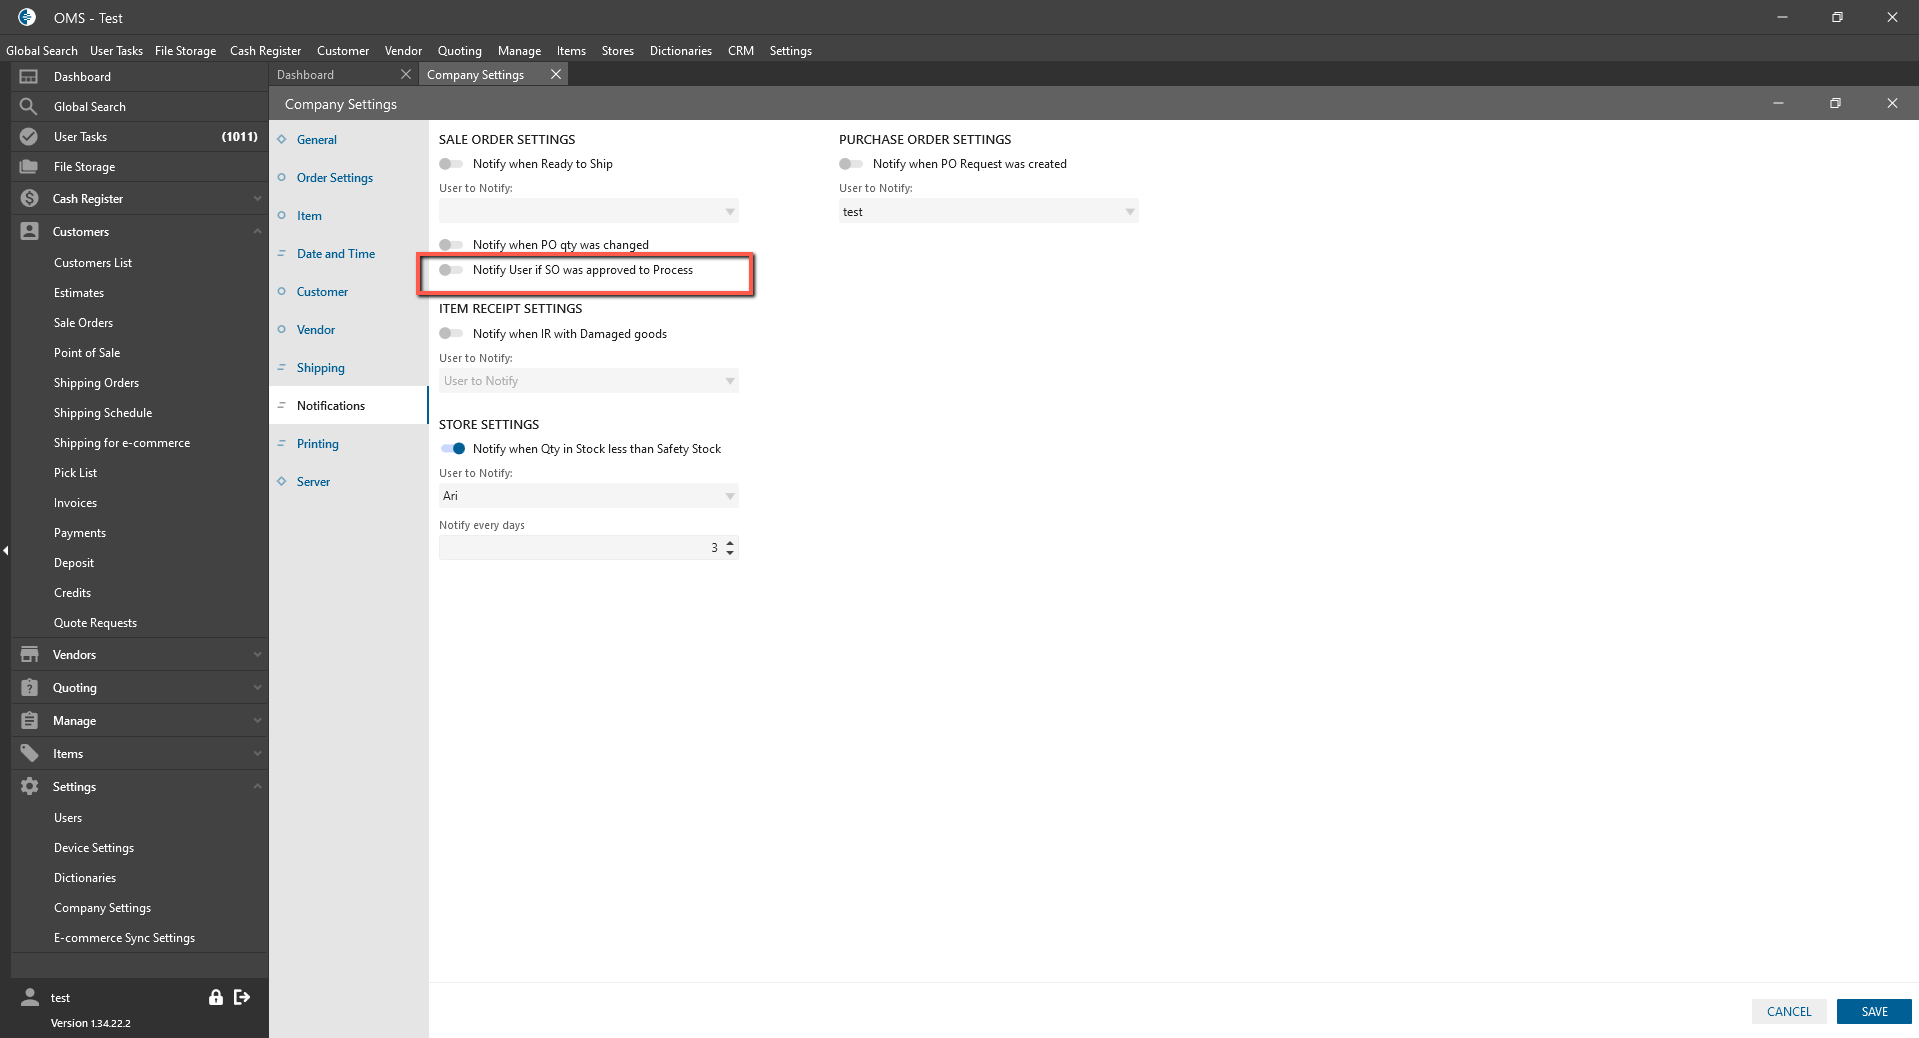Click the Manage clipboard icon
1919x1038 pixels.
pyautogui.click(x=29, y=721)
